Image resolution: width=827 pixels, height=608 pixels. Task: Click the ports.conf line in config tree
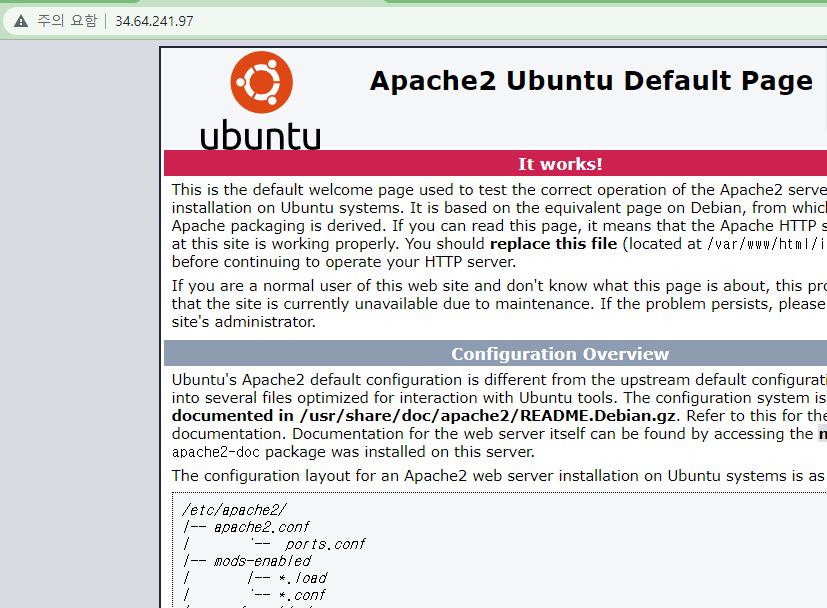[x=325, y=544]
